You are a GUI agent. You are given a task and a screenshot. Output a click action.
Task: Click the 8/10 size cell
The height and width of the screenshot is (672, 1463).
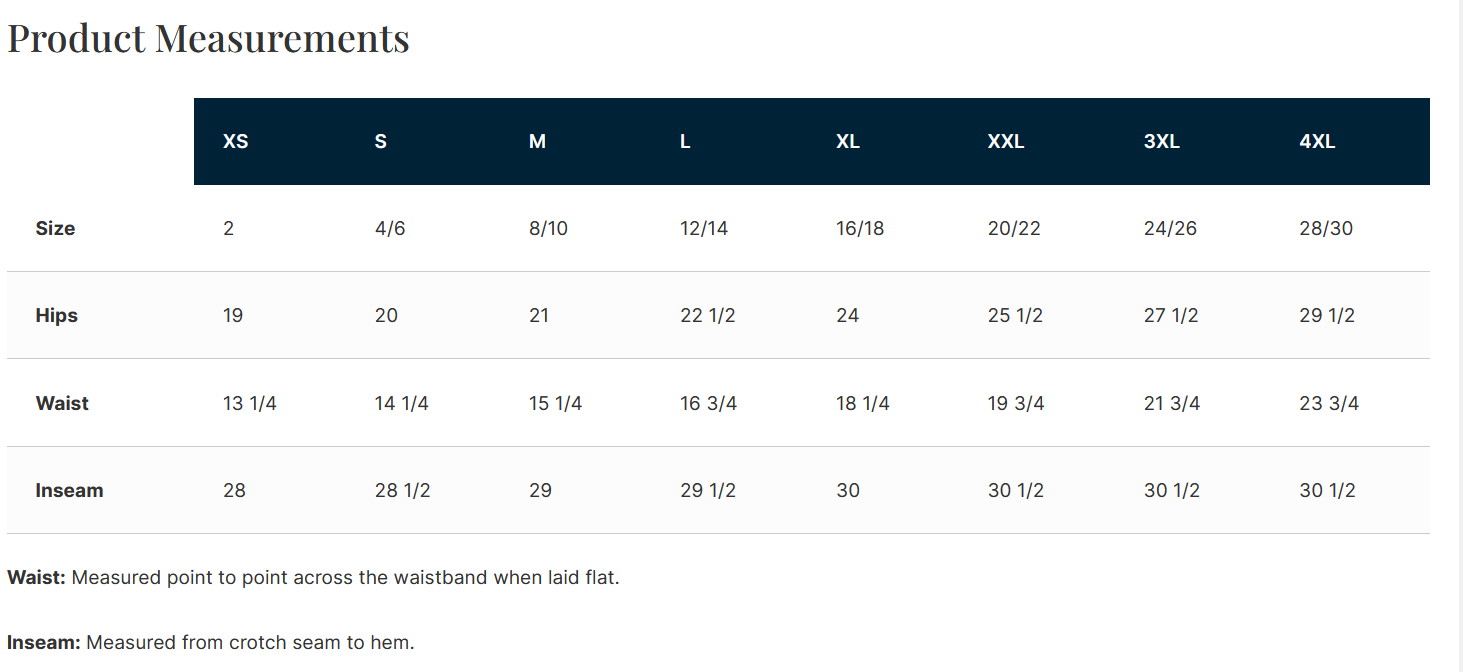click(548, 229)
